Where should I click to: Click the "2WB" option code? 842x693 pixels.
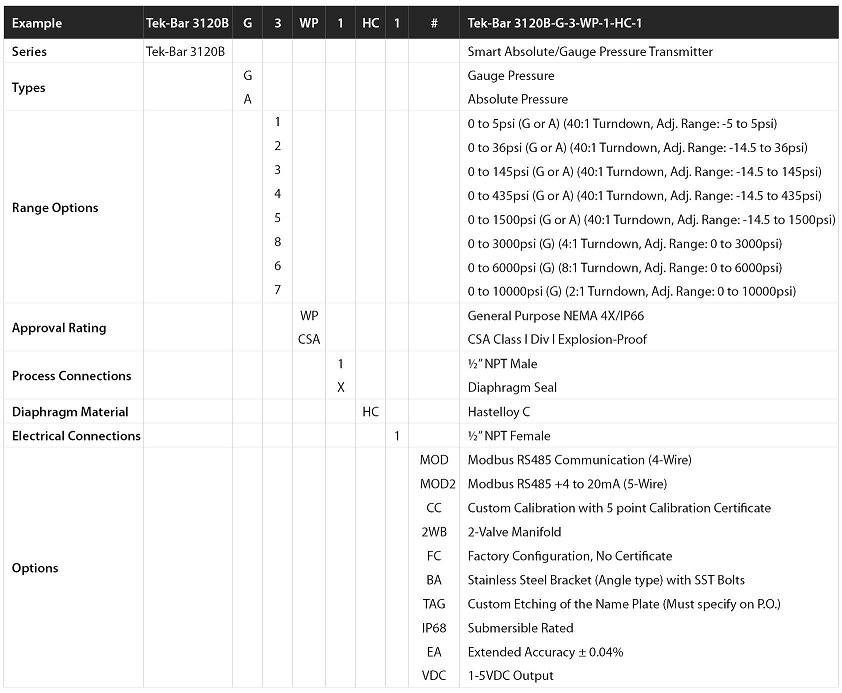[x=434, y=532]
